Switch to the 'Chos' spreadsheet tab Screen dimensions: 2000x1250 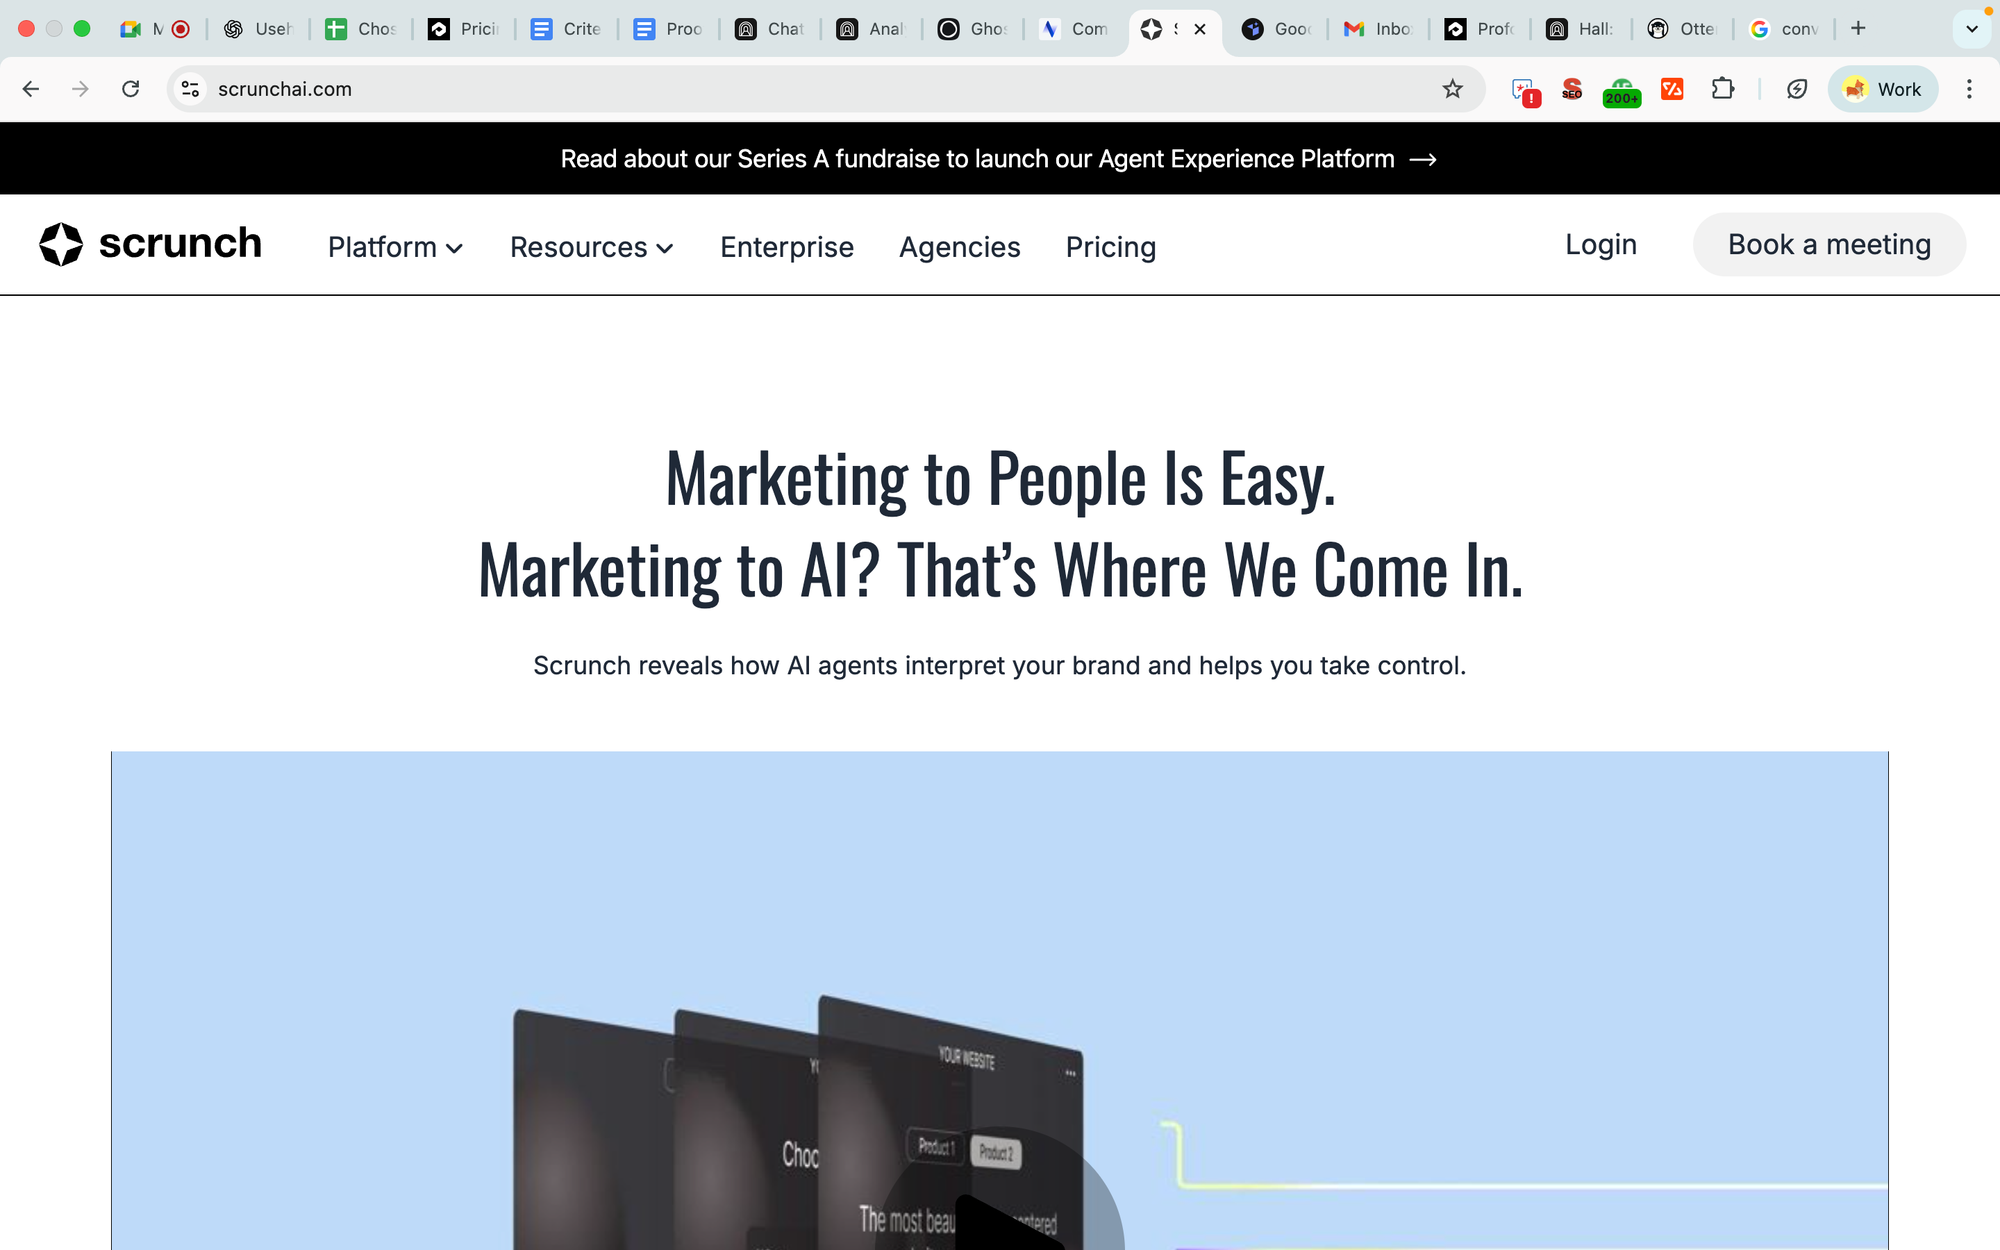point(361,29)
